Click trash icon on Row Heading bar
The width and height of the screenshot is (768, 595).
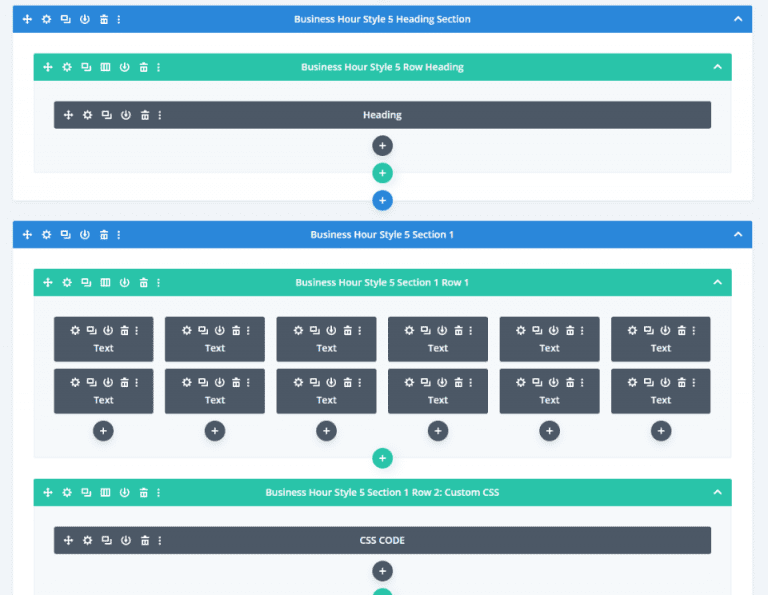tap(144, 67)
